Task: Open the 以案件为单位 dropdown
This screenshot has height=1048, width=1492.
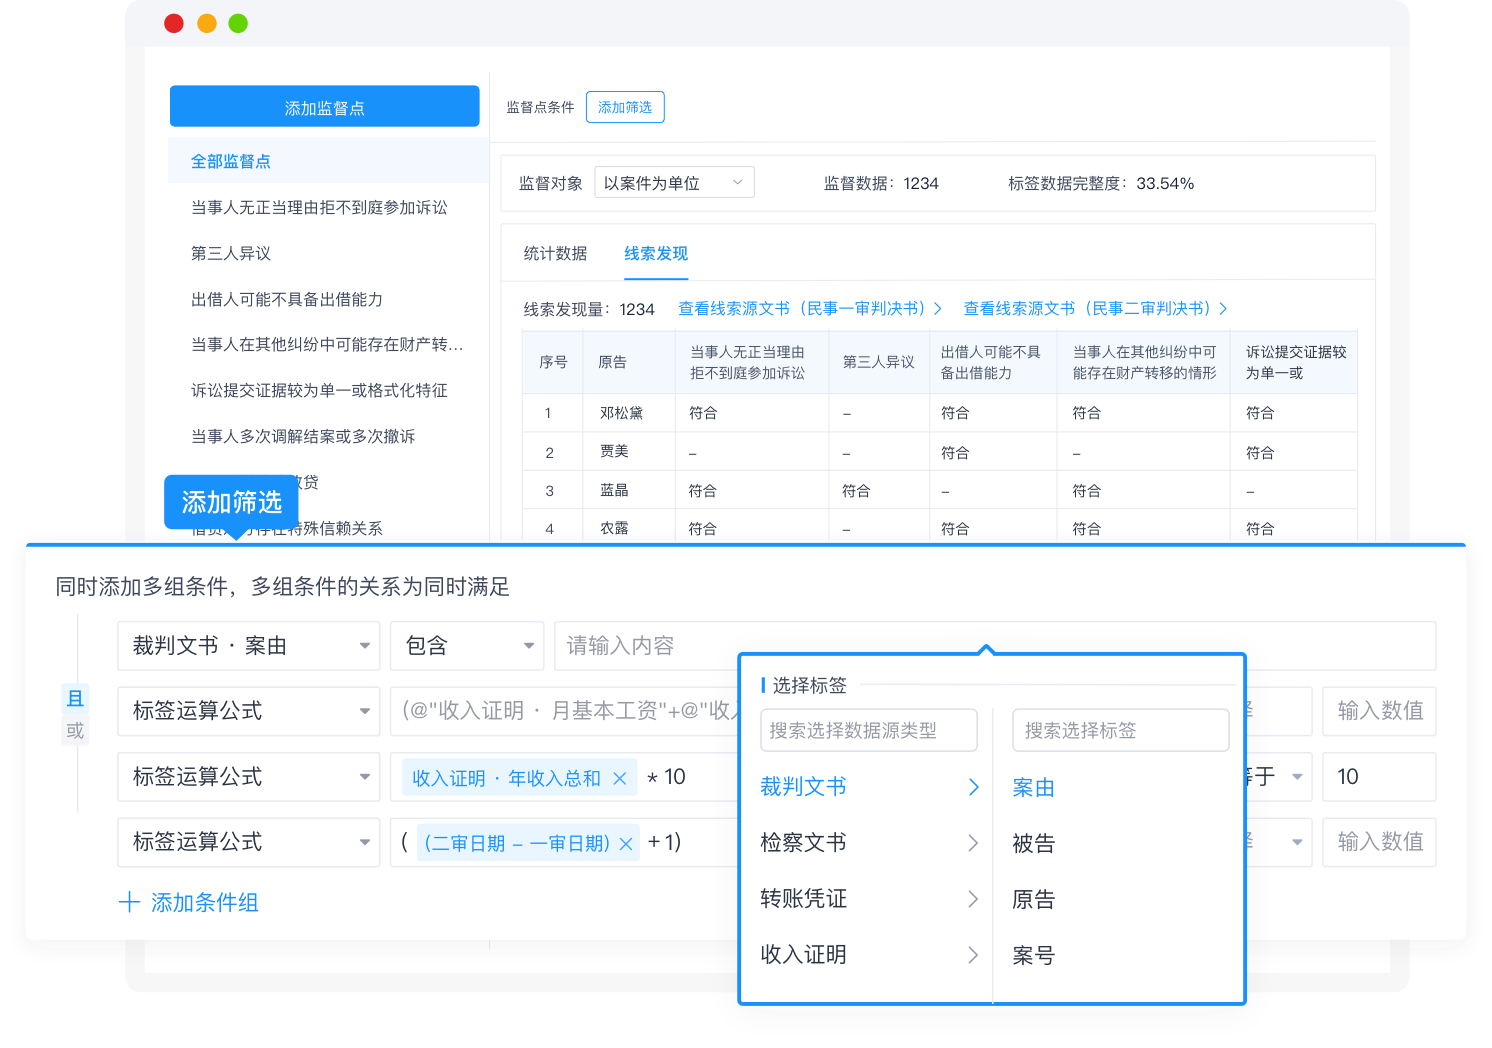Action: [674, 183]
